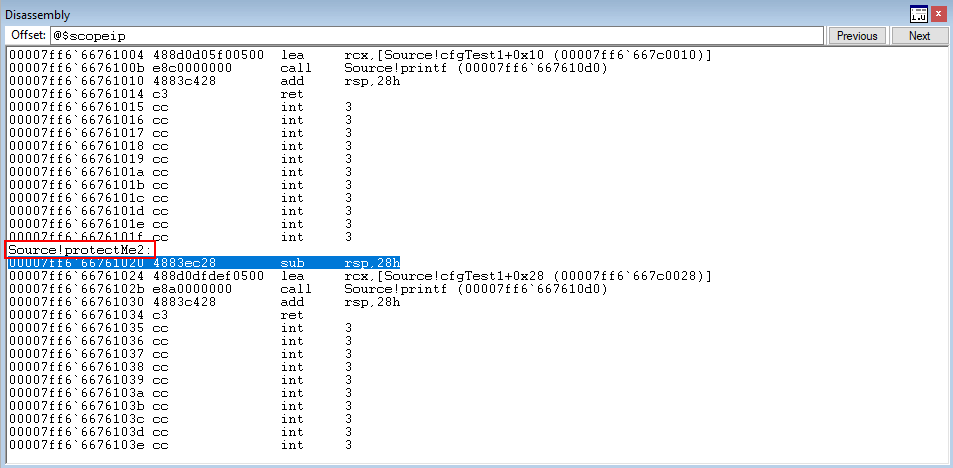This screenshot has height=468, width=953.
Task: Click the Source!protectMe2: label
Action: pos(80,249)
